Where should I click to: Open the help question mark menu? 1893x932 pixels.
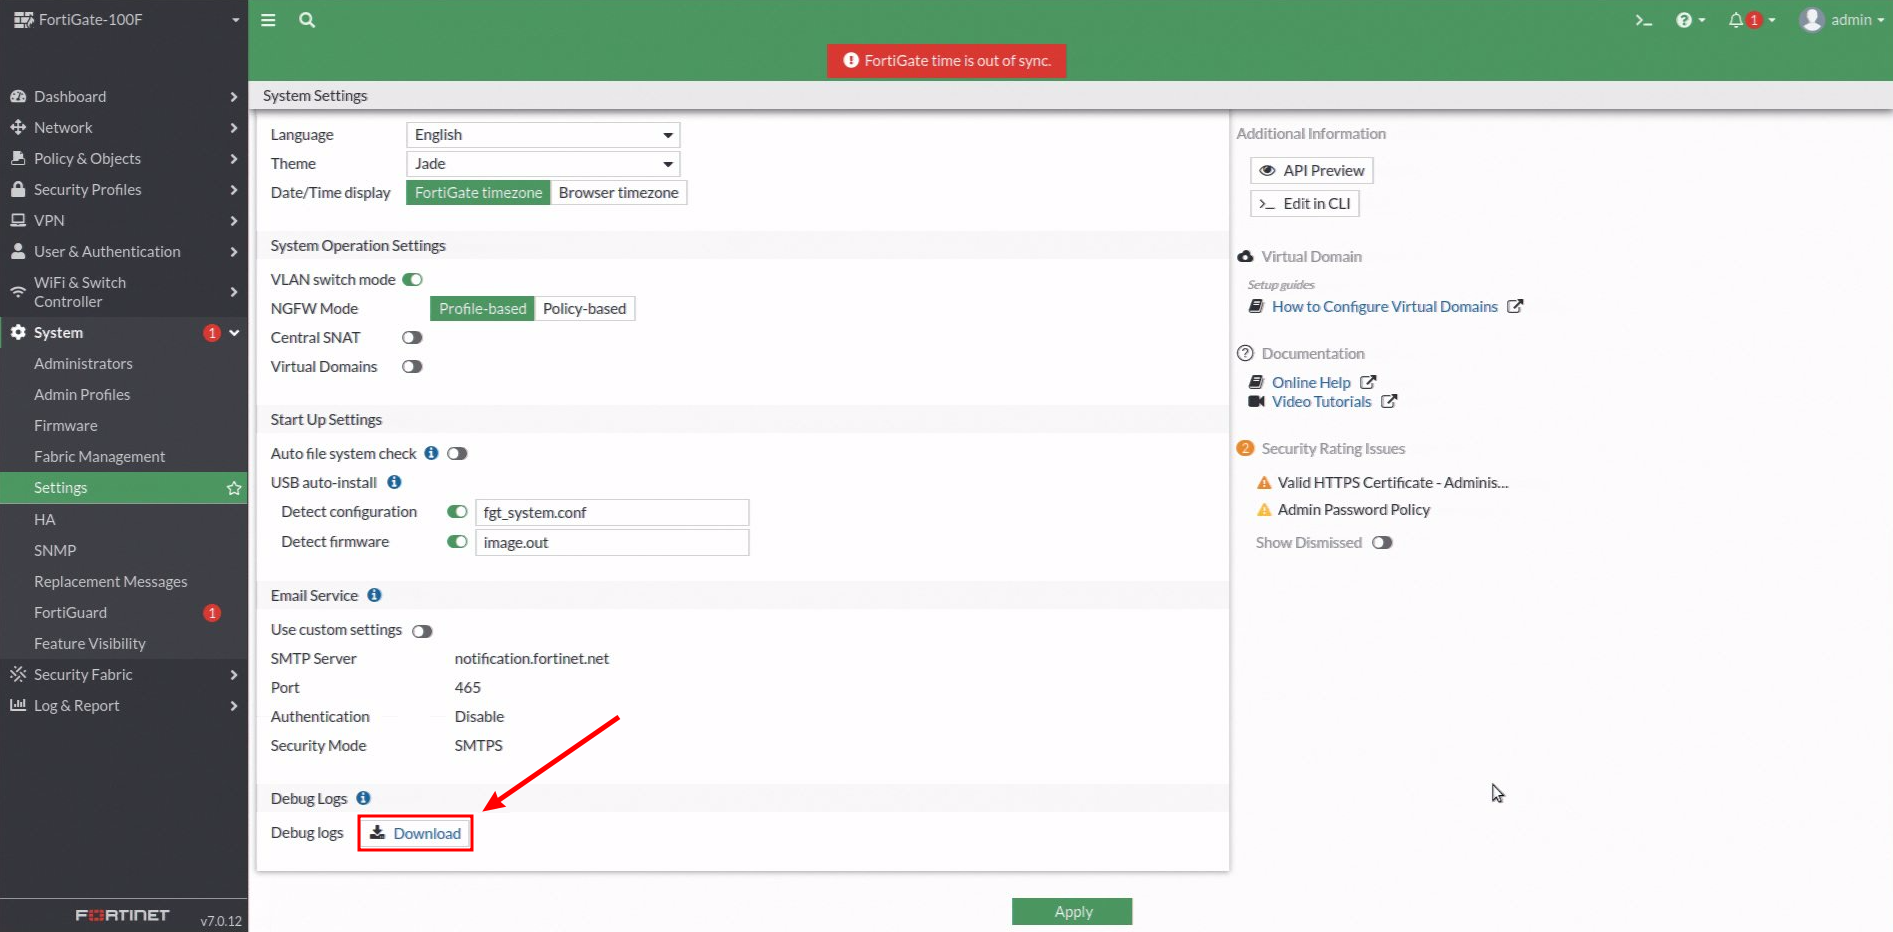(1690, 20)
